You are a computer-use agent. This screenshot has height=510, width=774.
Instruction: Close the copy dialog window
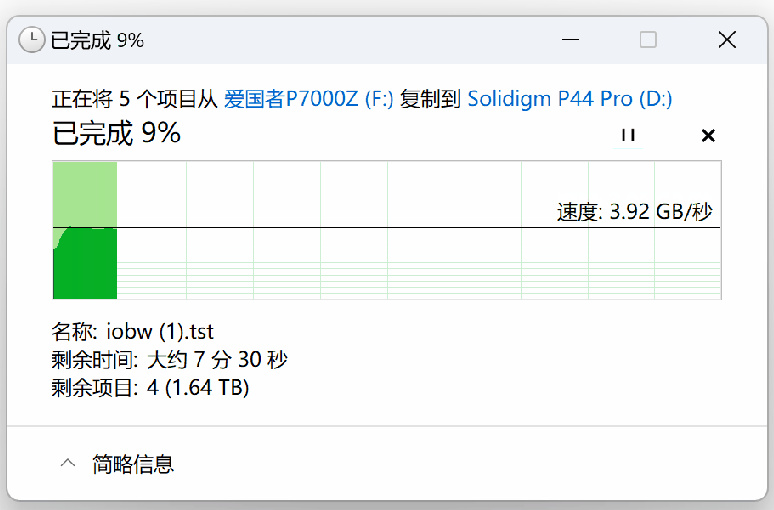point(727,40)
